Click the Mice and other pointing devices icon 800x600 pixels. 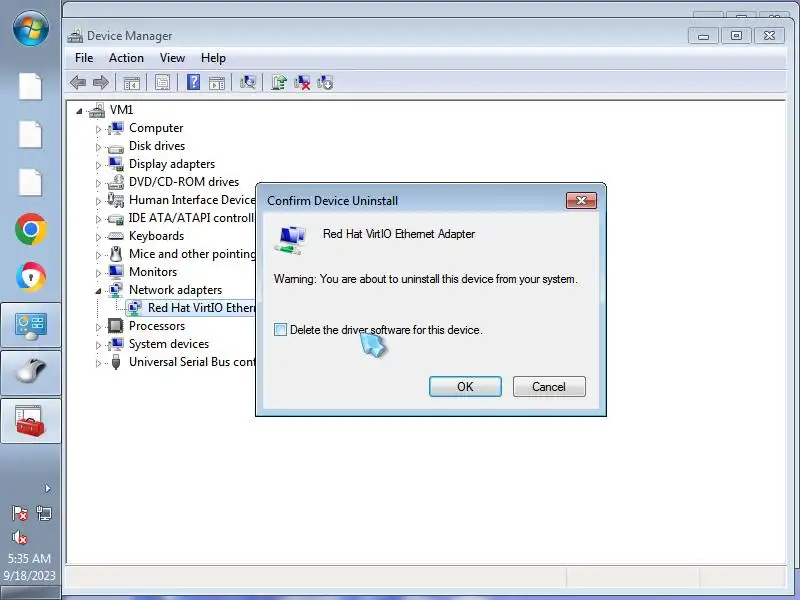116,254
